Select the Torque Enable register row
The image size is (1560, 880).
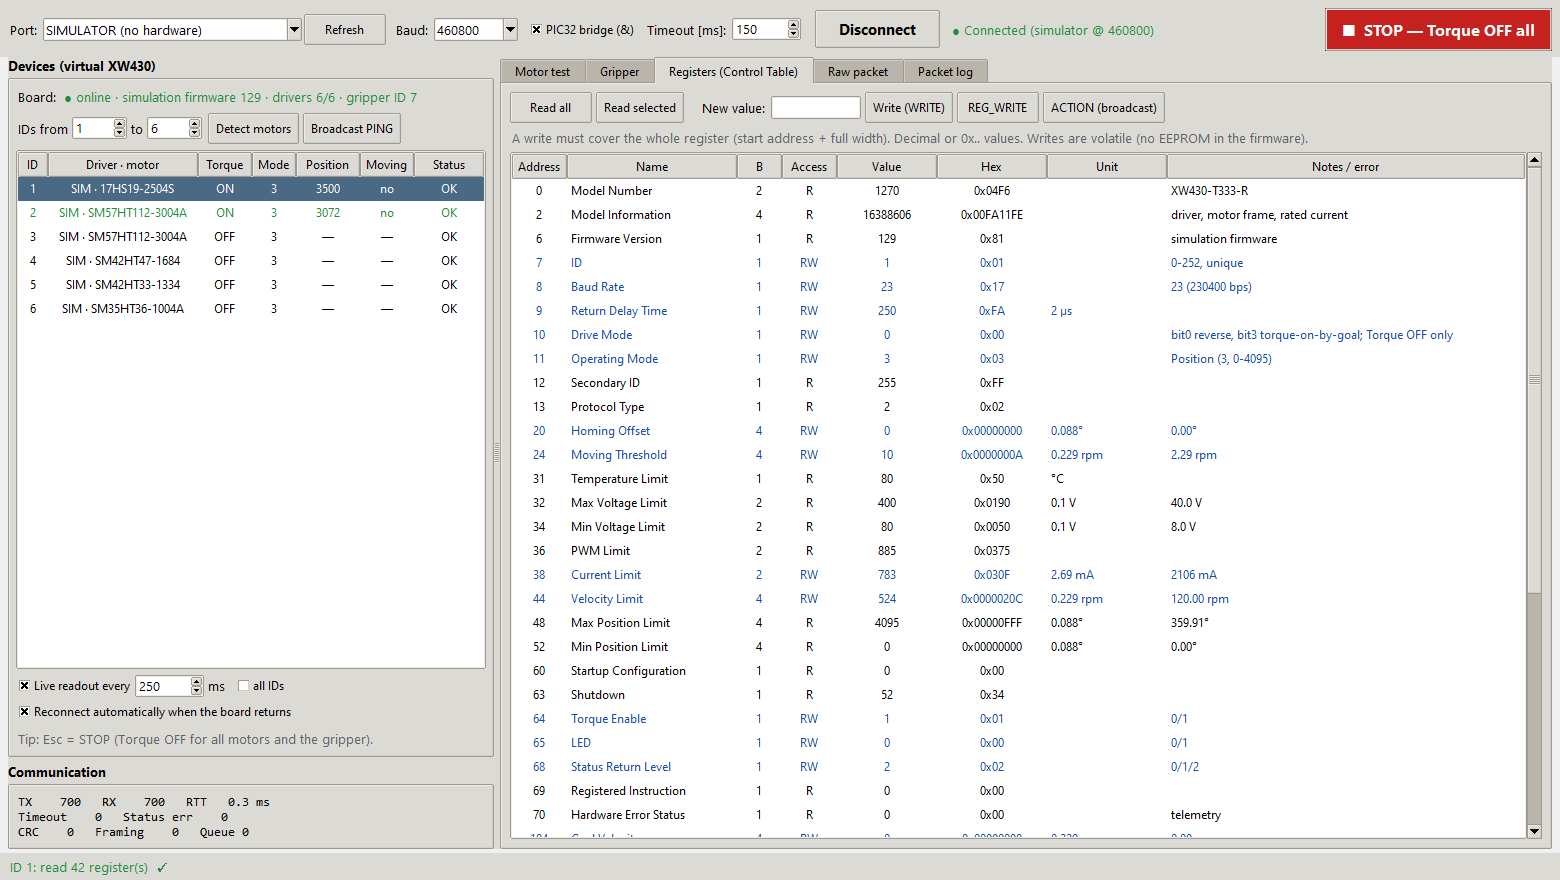click(1018, 719)
